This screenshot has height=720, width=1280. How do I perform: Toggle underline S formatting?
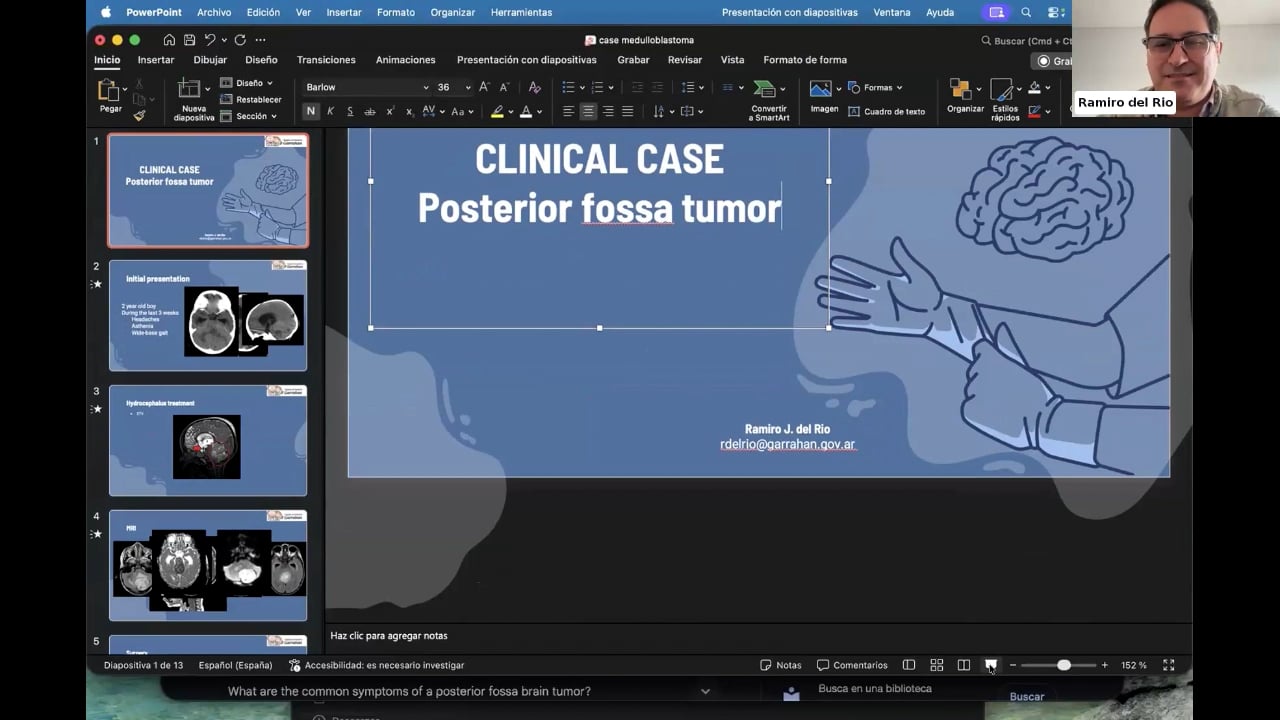click(x=350, y=111)
